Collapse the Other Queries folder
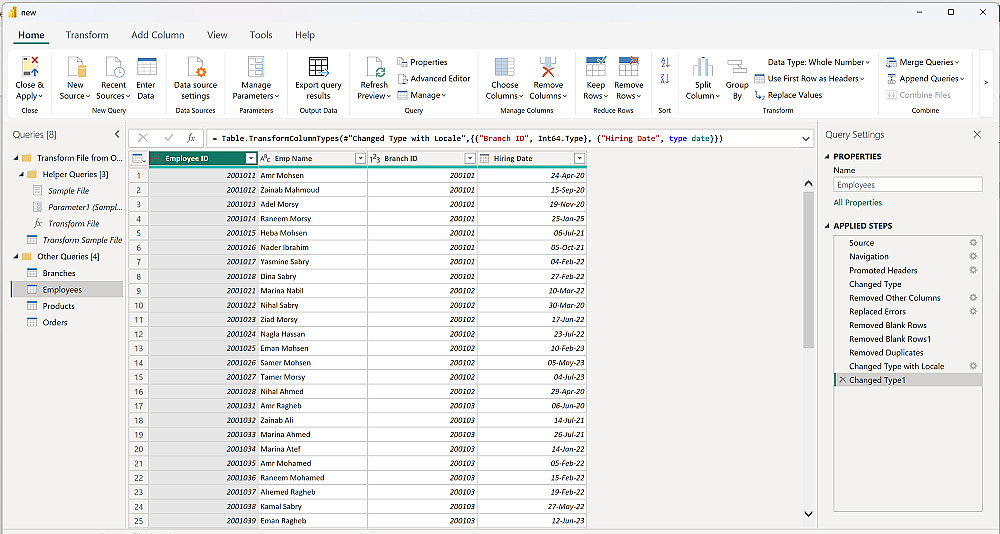1000x534 pixels. click(17, 257)
